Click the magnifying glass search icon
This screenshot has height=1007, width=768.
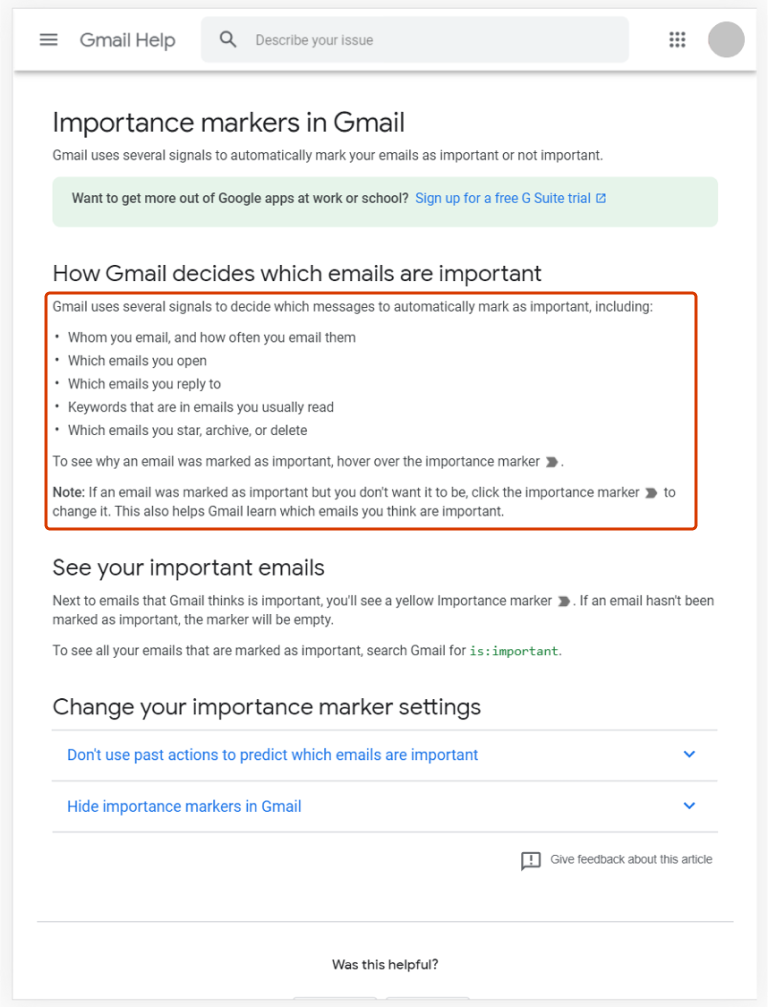(x=228, y=40)
